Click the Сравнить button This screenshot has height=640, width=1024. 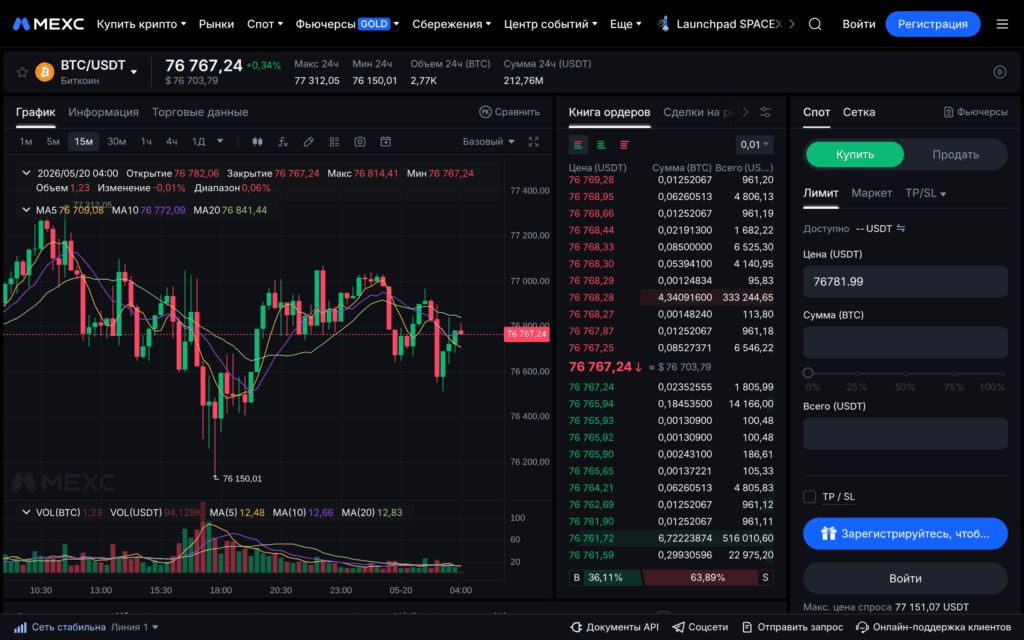tap(509, 112)
